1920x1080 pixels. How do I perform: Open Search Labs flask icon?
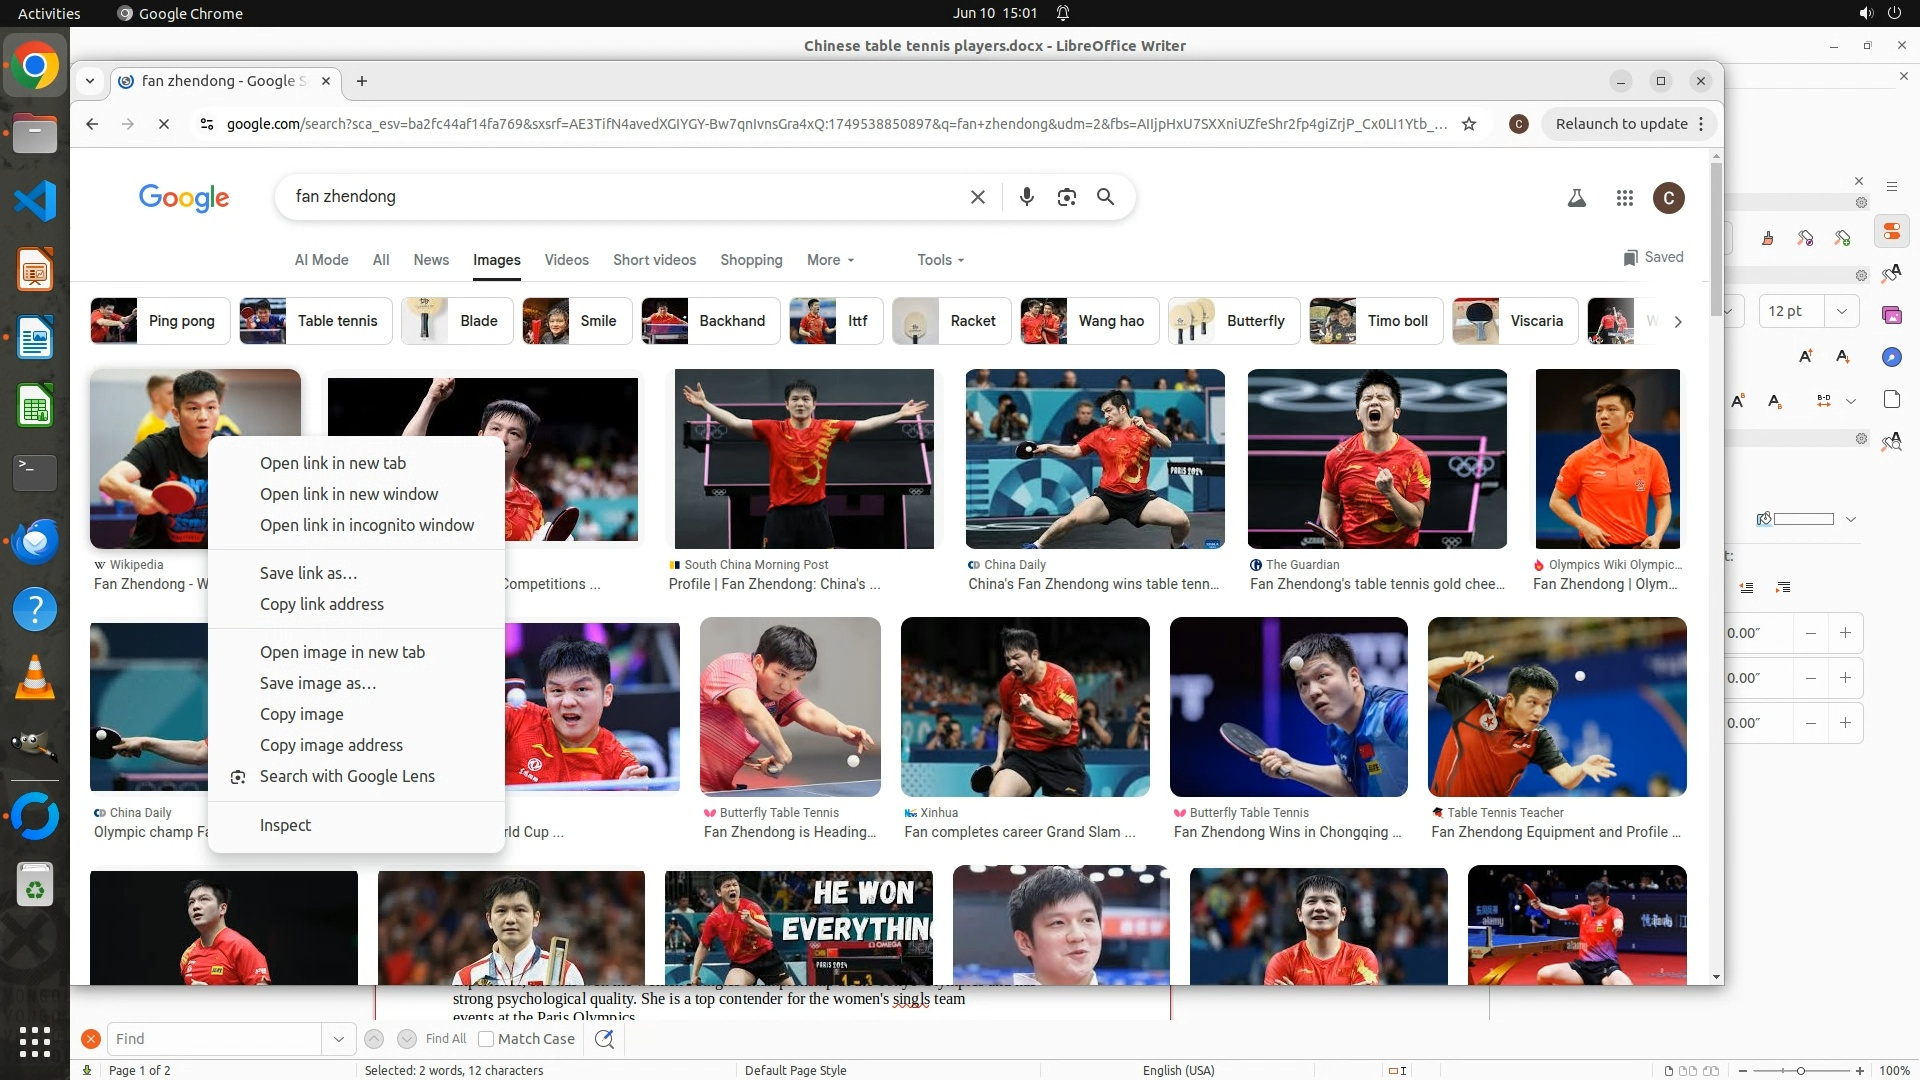[1576, 198]
